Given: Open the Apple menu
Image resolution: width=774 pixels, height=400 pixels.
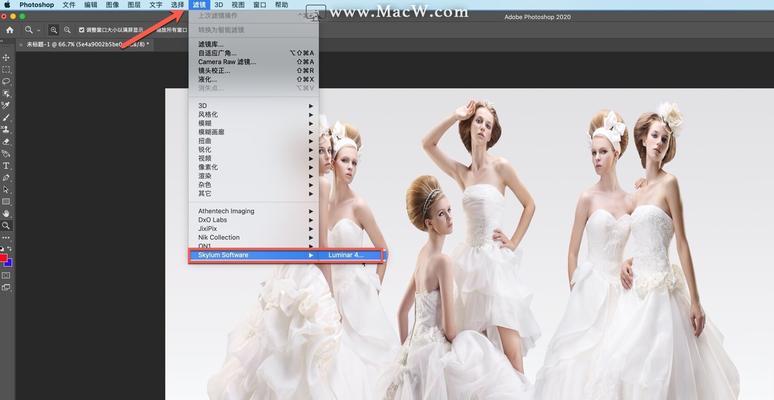Looking at the screenshot, I should pyautogui.click(x=7, y=5).
